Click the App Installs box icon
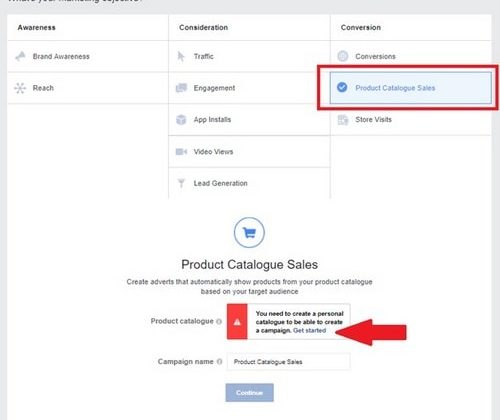500x420 pixels. (181, 119)
